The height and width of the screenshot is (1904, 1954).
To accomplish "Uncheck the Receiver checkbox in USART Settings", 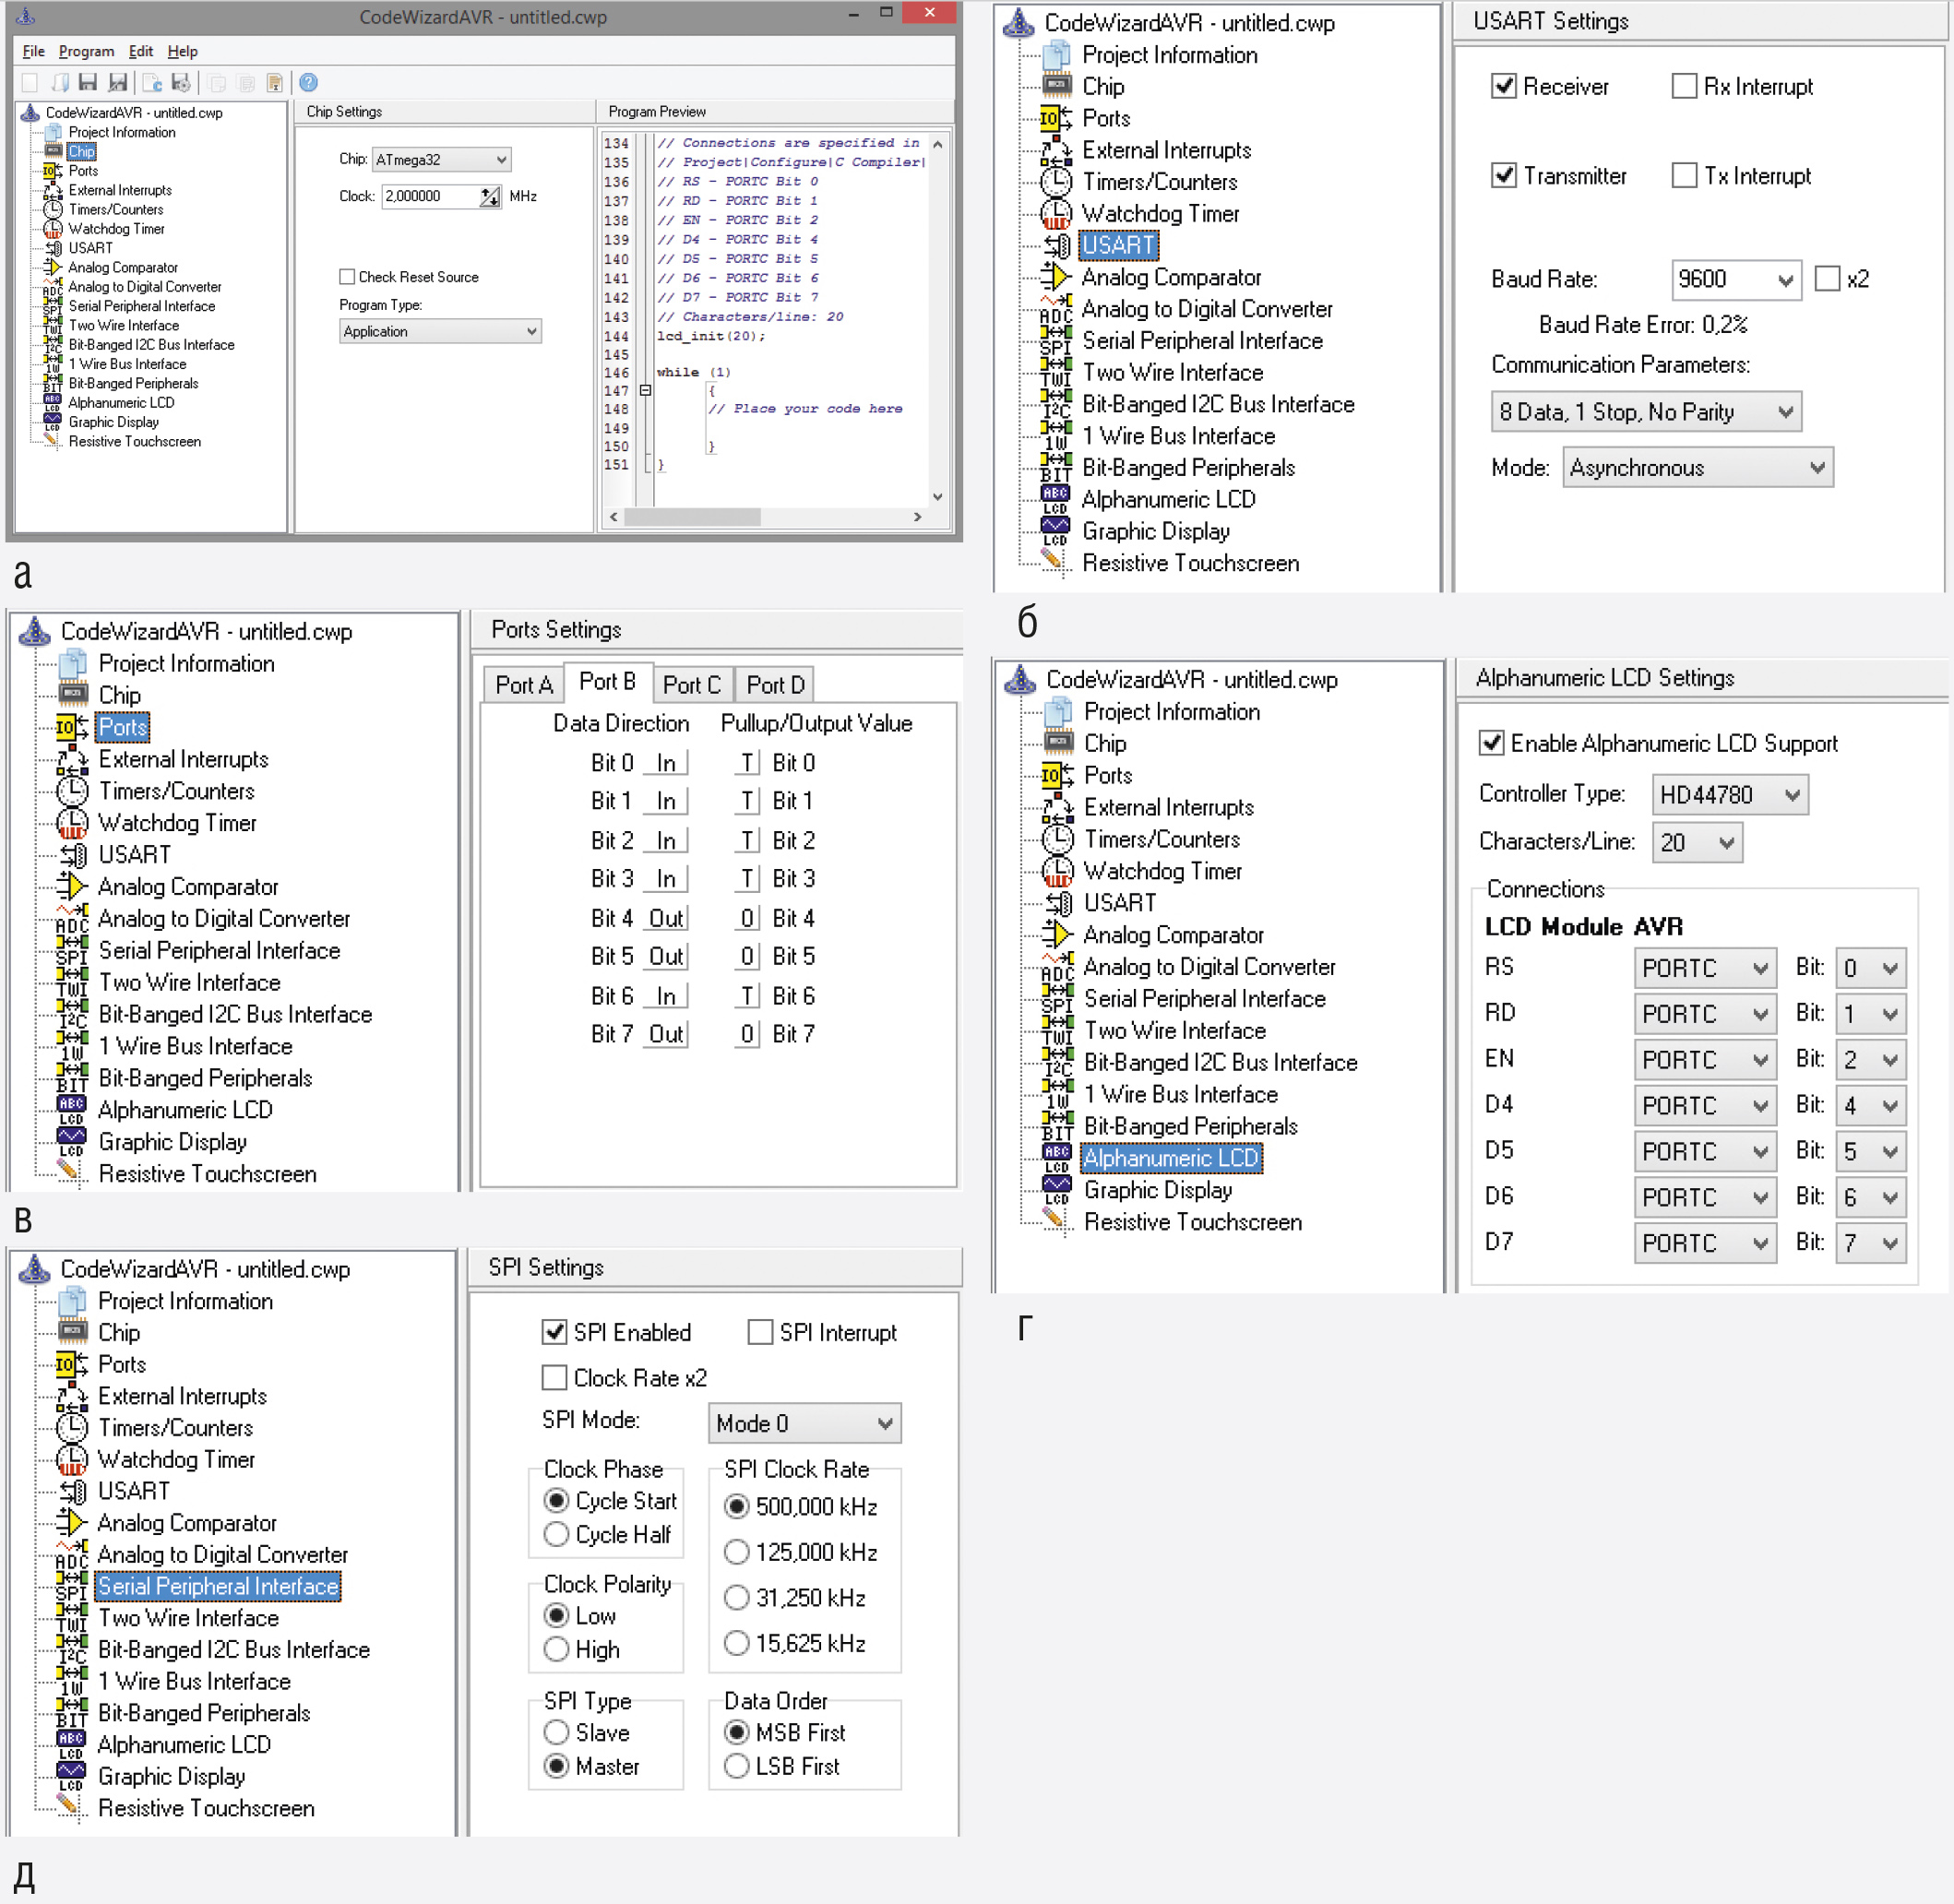I will click(x=1503, y=86).
